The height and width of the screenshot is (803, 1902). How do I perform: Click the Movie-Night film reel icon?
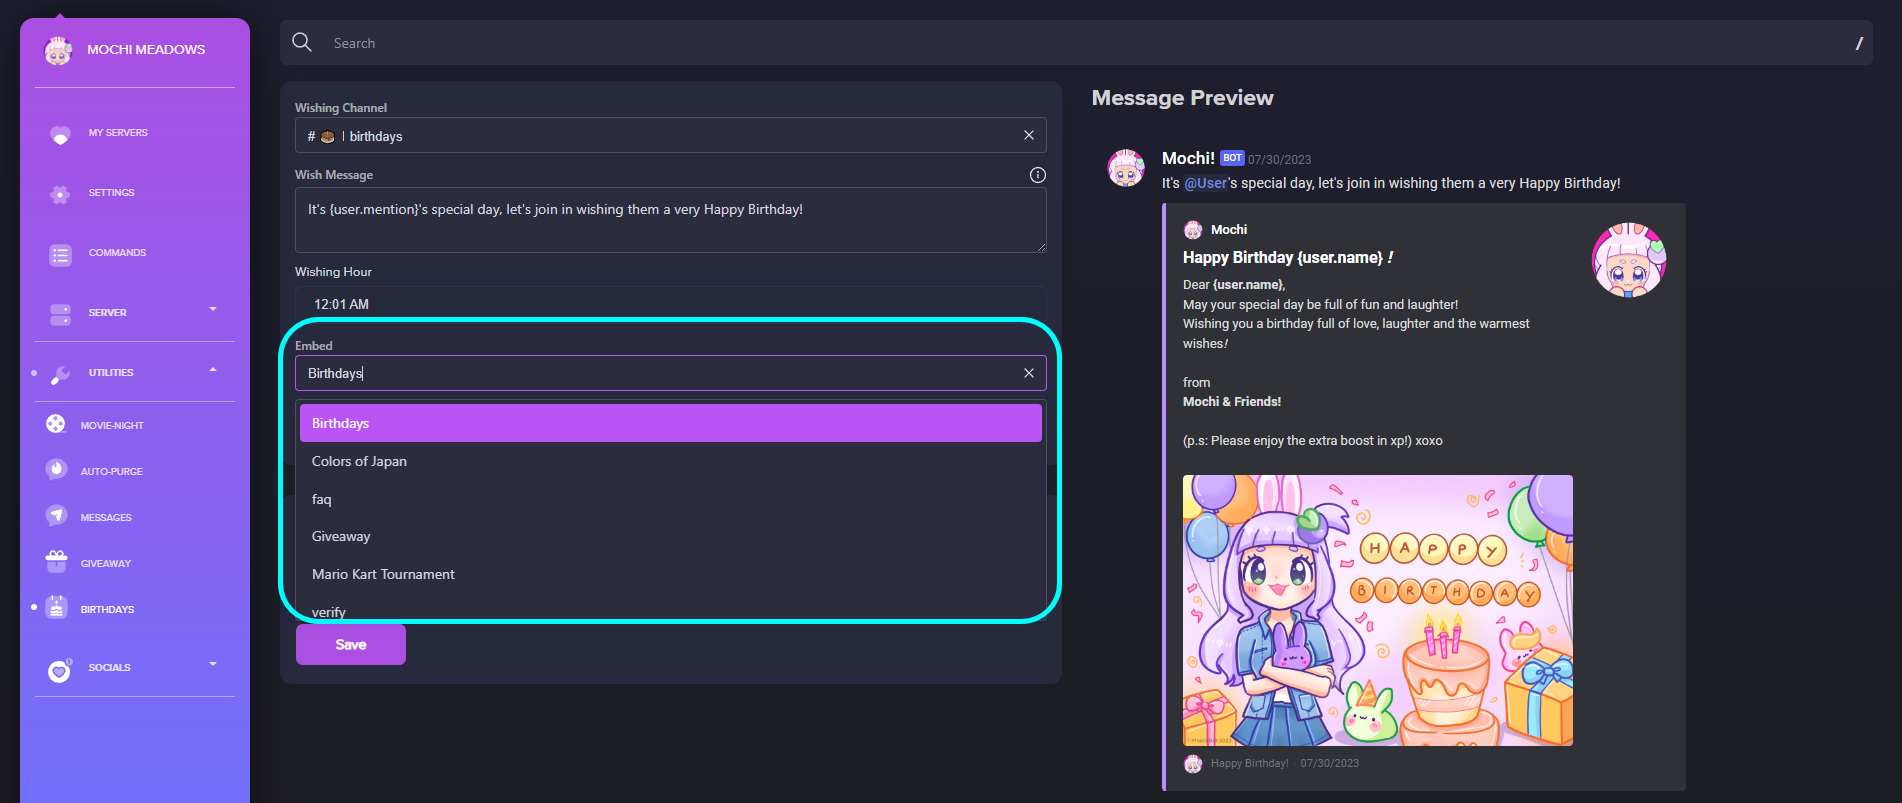pyautogui.click(x=56, y=424)
